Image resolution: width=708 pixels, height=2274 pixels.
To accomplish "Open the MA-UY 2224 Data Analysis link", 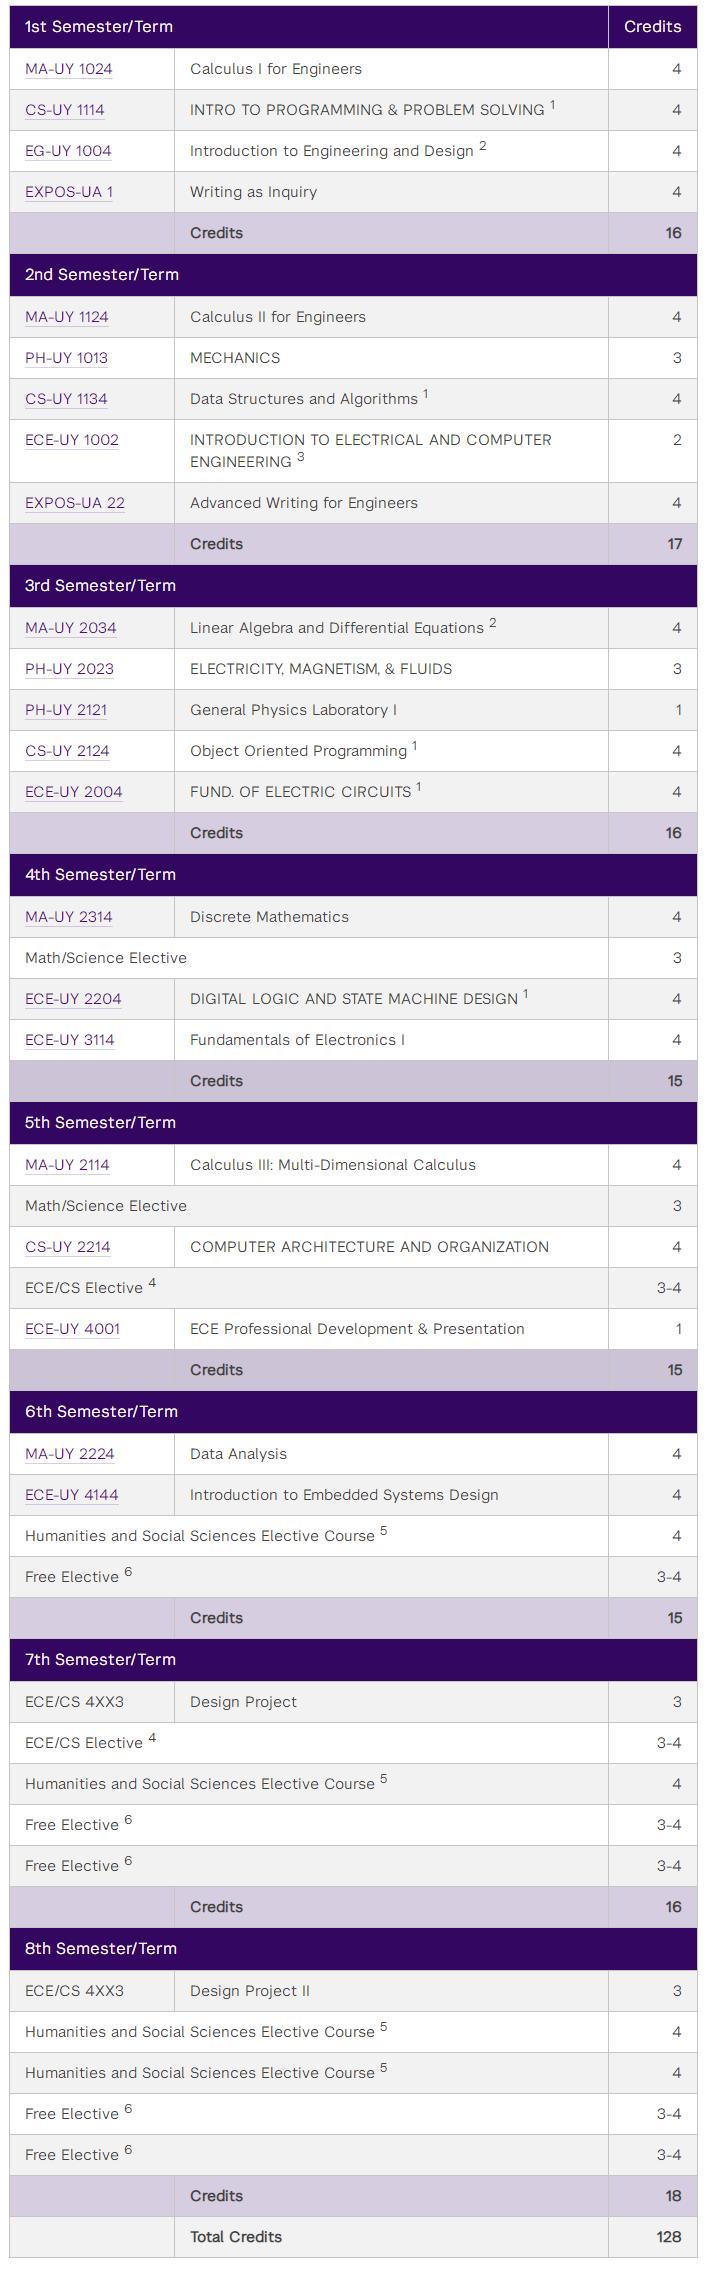I will pos(69,1454).
